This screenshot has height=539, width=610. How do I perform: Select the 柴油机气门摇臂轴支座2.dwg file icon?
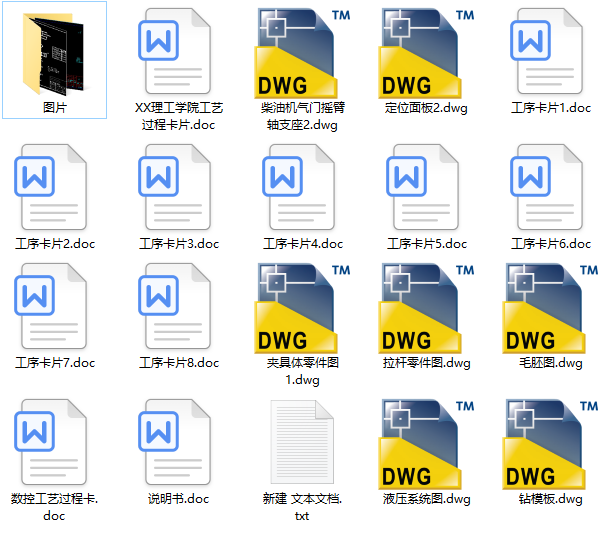(x=302, y=53)
